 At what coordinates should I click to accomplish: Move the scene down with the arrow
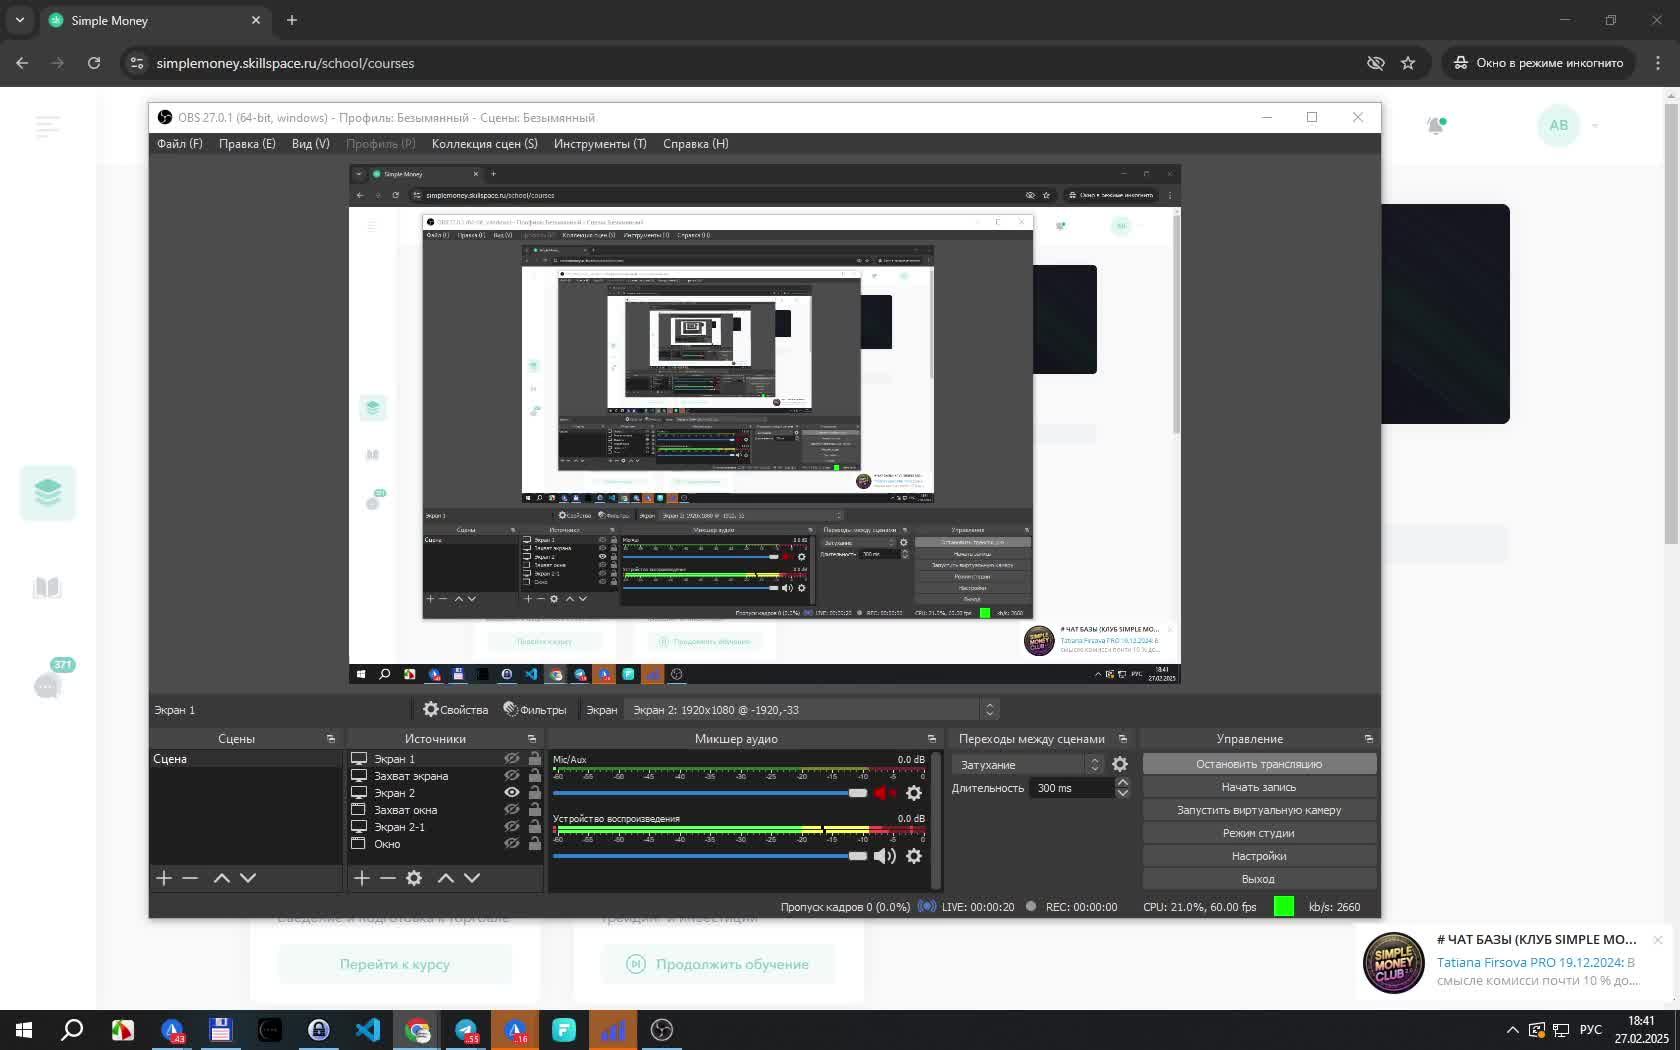click(248, 878)
